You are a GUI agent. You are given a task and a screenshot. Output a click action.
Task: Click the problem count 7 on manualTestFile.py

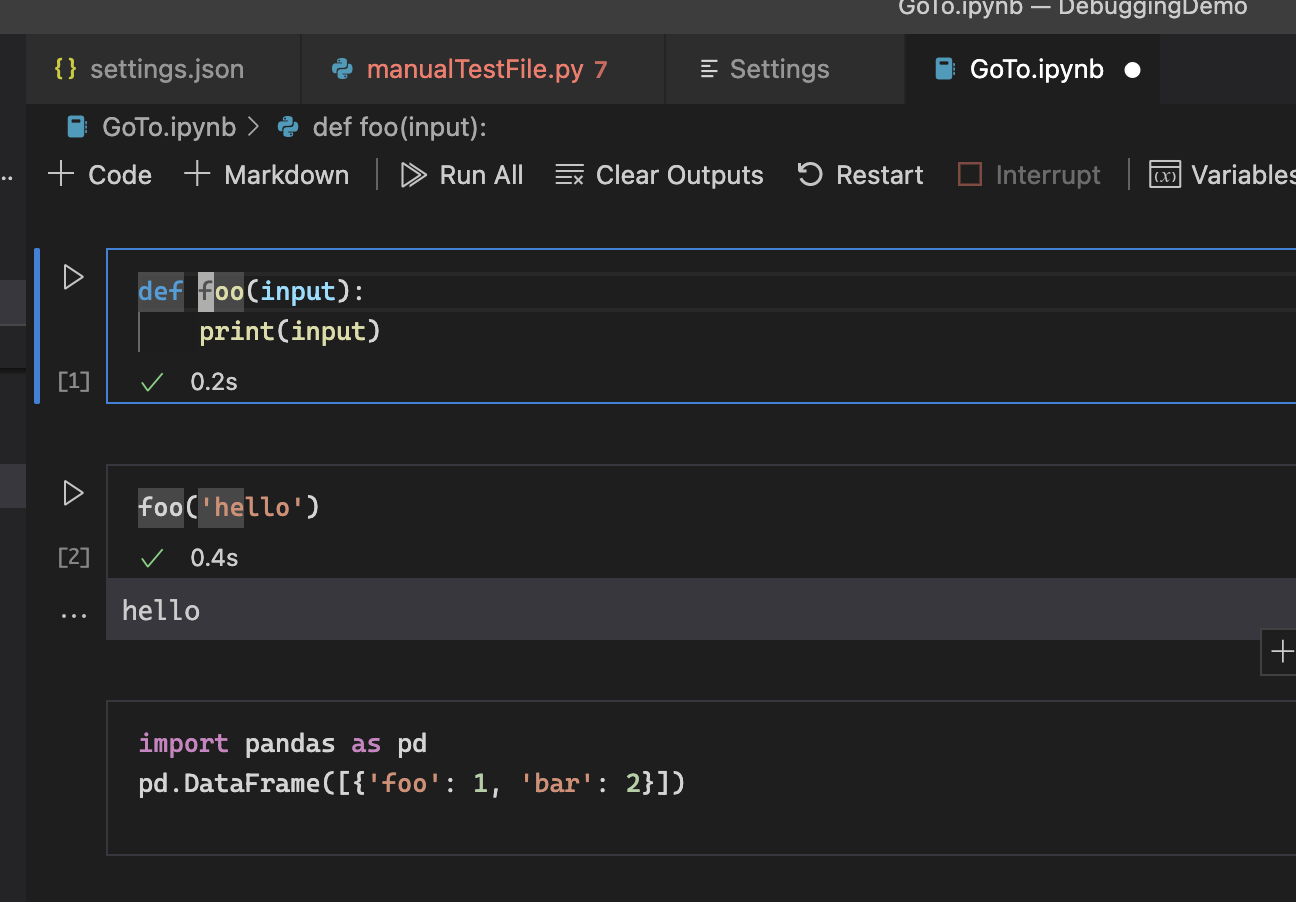tap(600, 69)
